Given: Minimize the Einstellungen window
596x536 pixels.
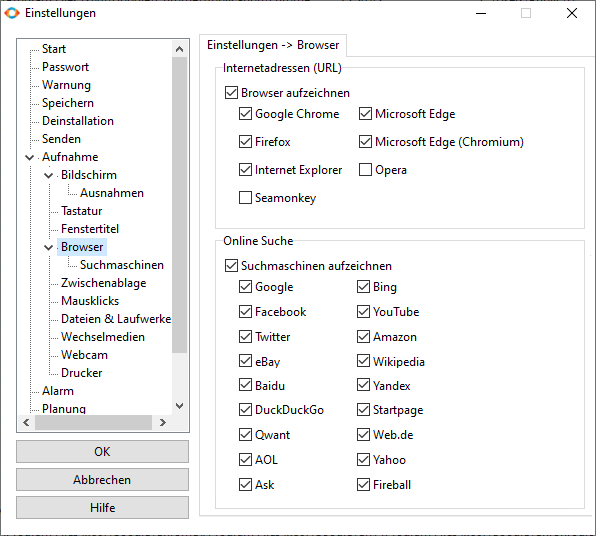Looking at the screenshot, I should click(481, 13).
